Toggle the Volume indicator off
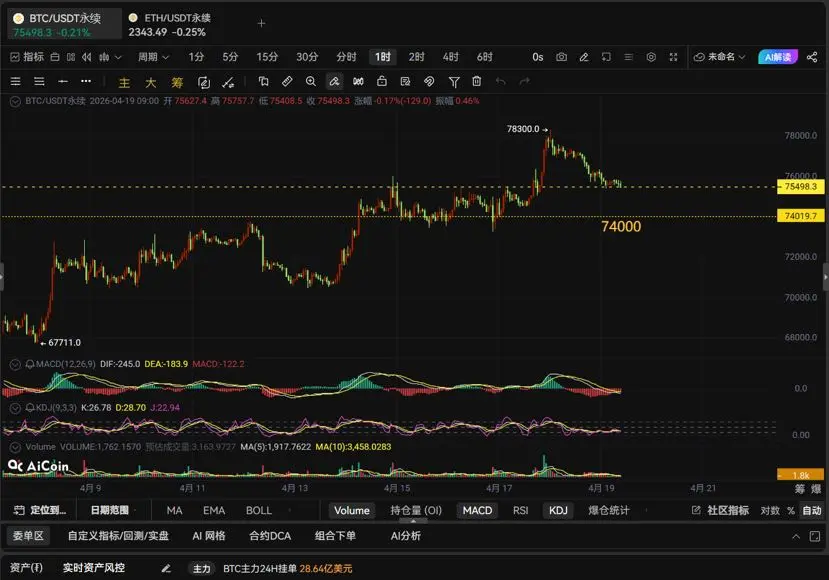The height and width of the screenshot is (580, 829). tap(352, 510)
